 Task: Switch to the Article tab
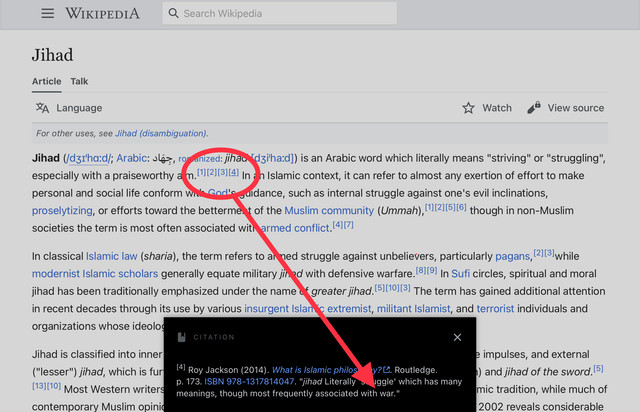click(47, 81)
